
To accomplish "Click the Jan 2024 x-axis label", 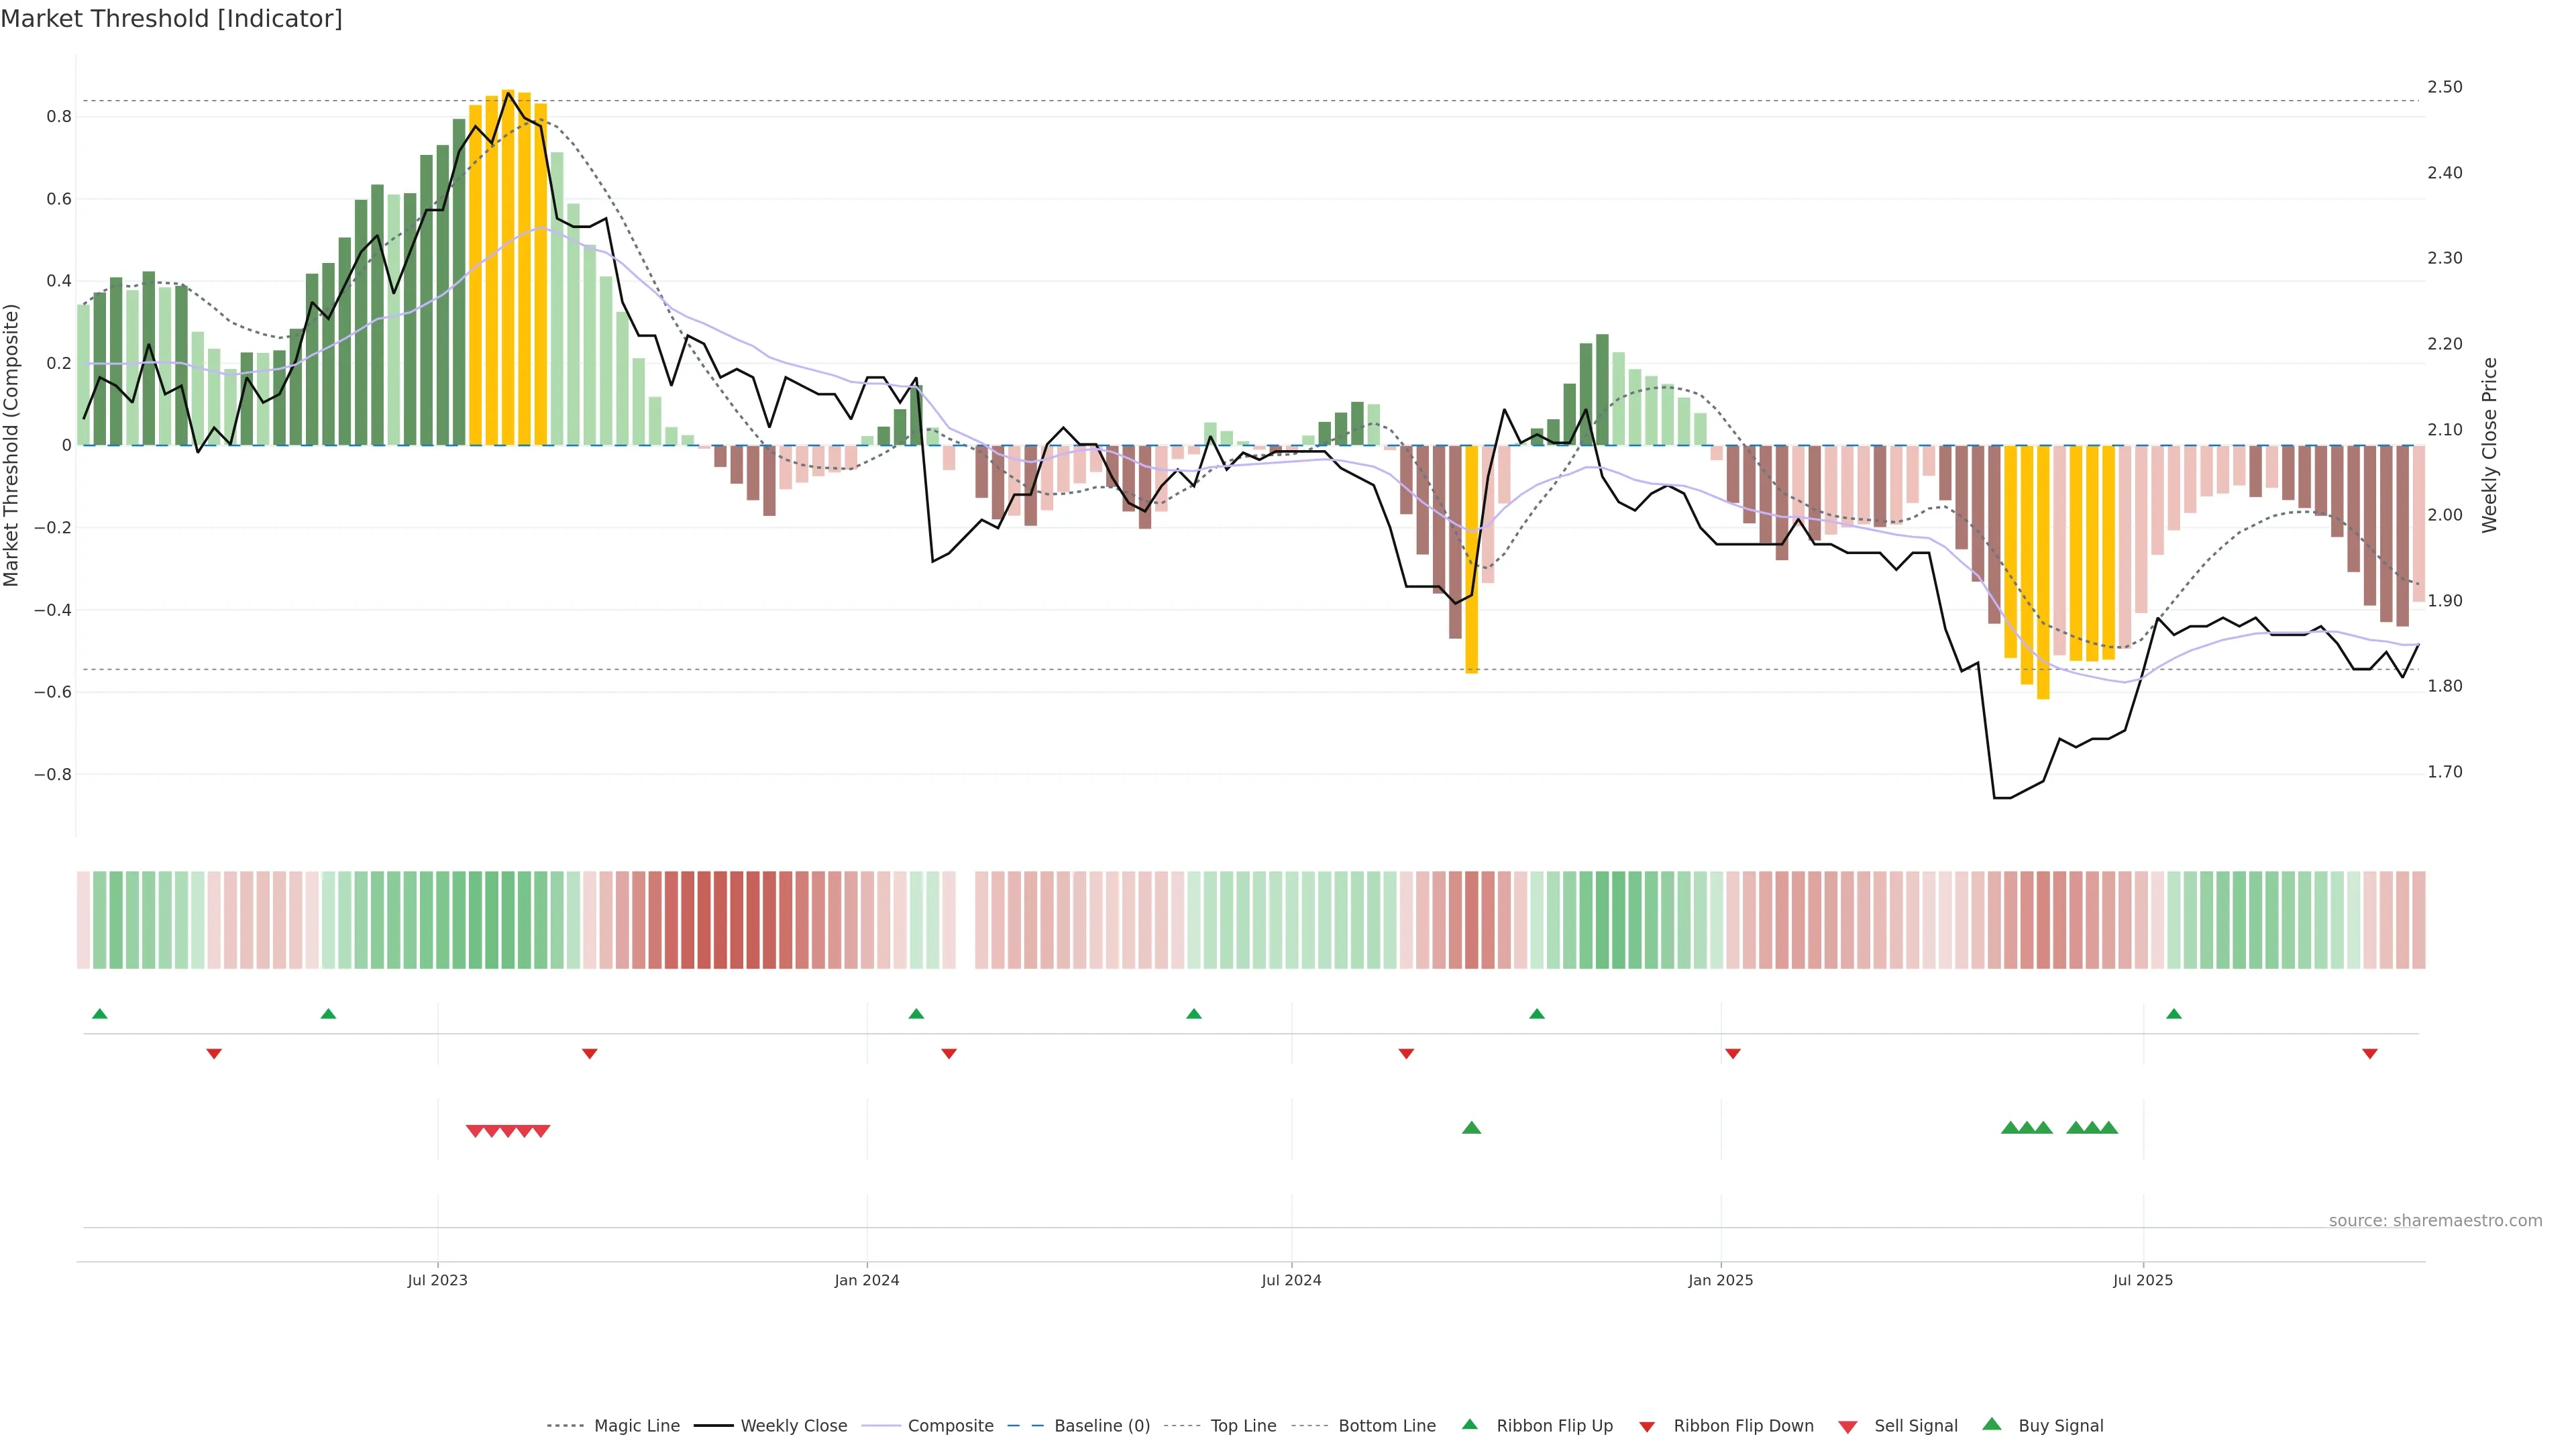I will [867, 1280].
